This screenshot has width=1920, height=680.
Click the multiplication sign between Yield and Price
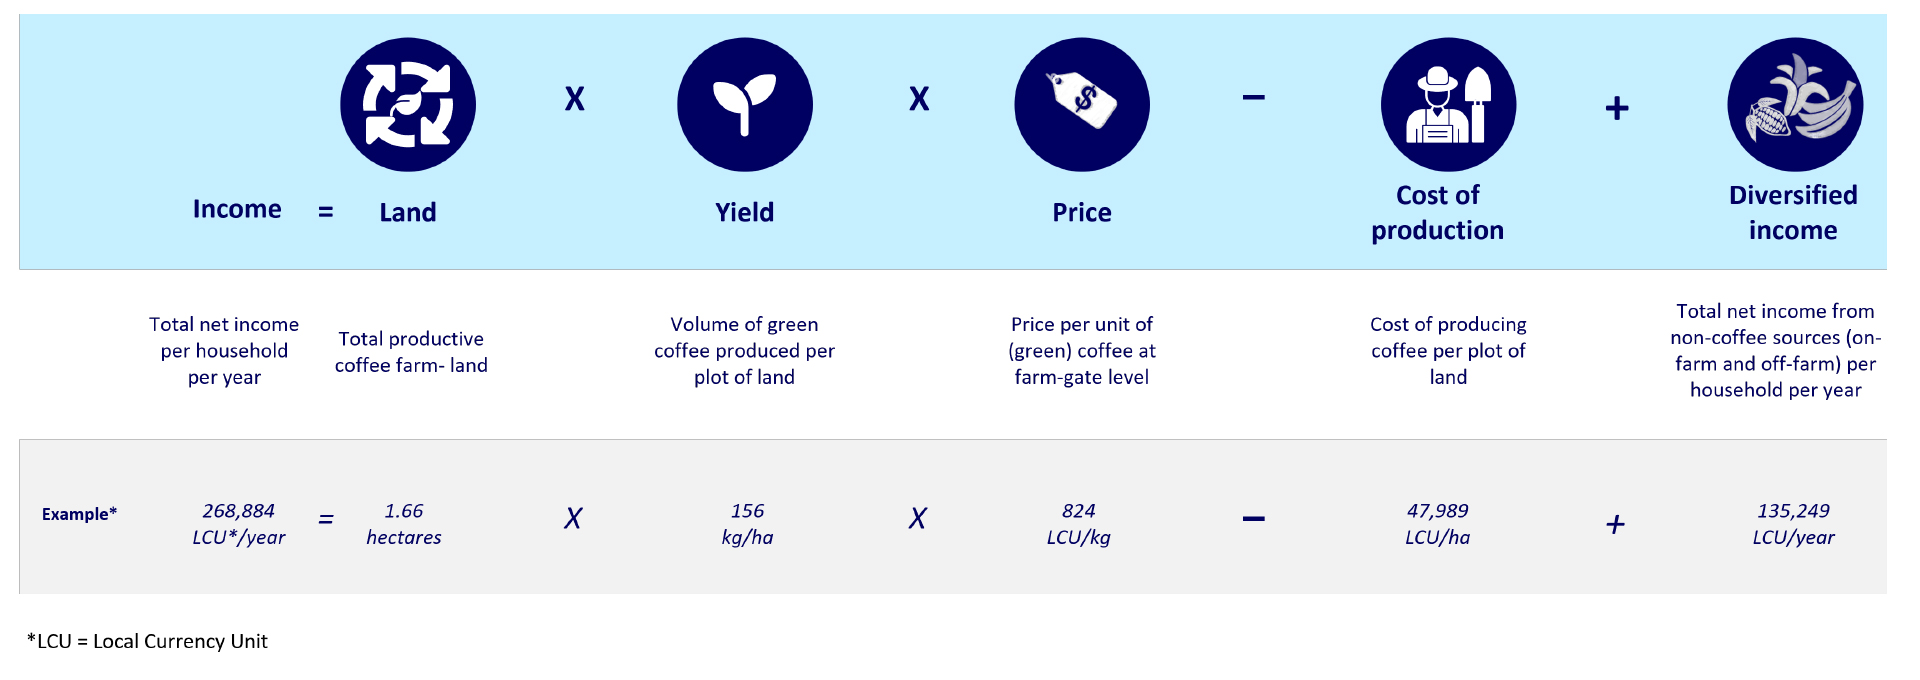[919, 99]
